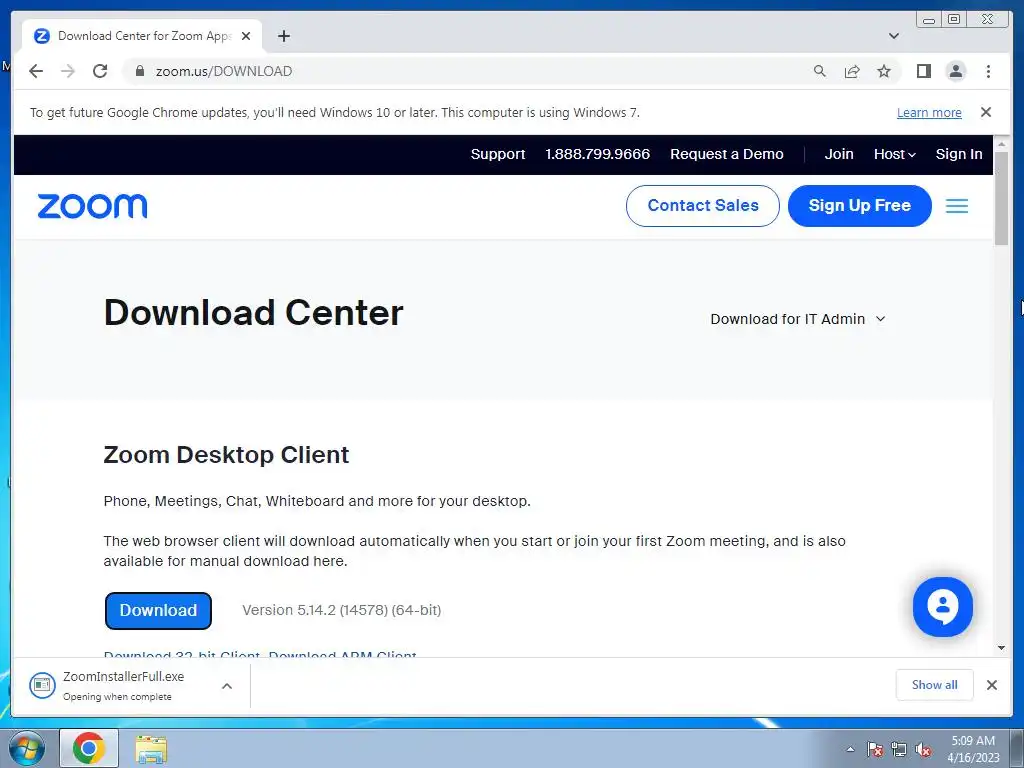This screenshot has height=768, width=1024.
Task: Reload the Zoom download page
Action: click(x=100, y=71)
